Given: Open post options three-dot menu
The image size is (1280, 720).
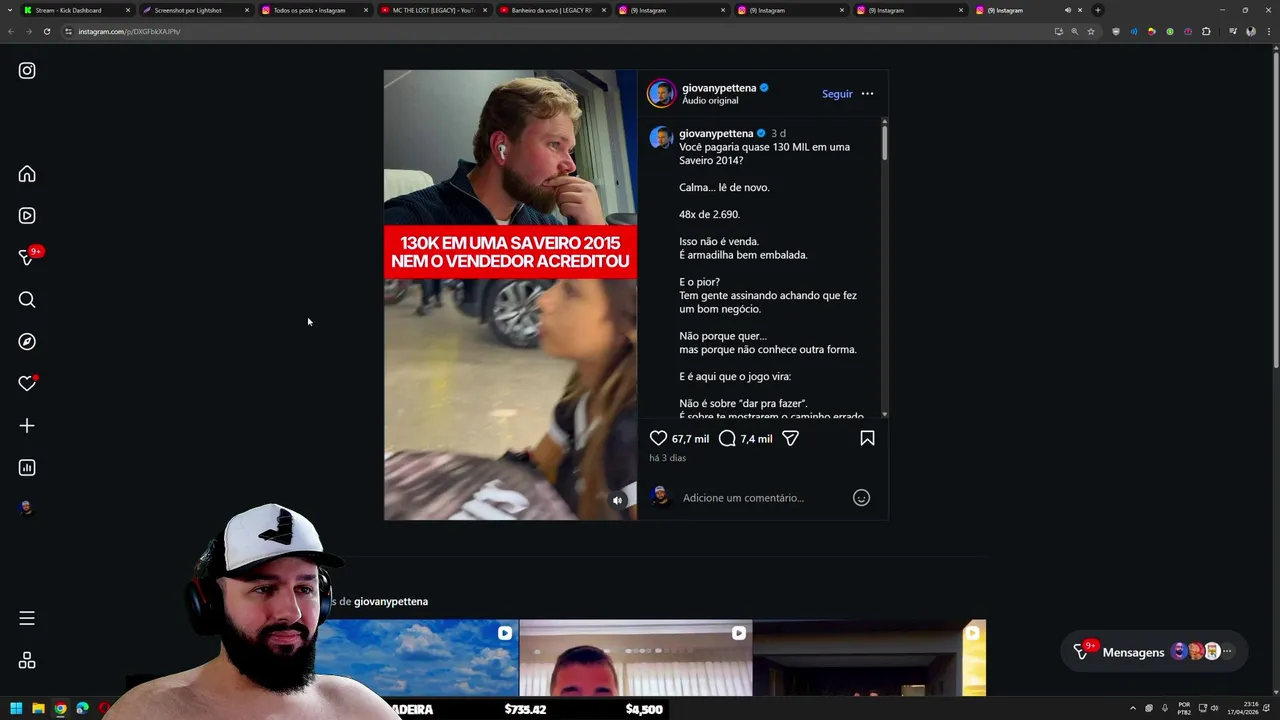Looking at the screenshot, I should [867, 94].
